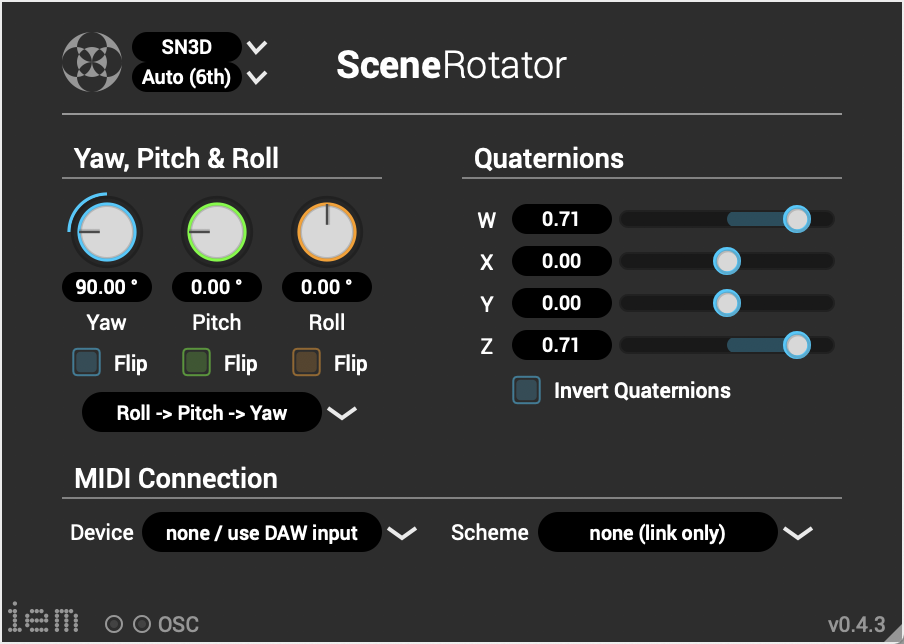904x644 pixels.
Task: Click the quaternion W slider handle
Action: [796, 219]
